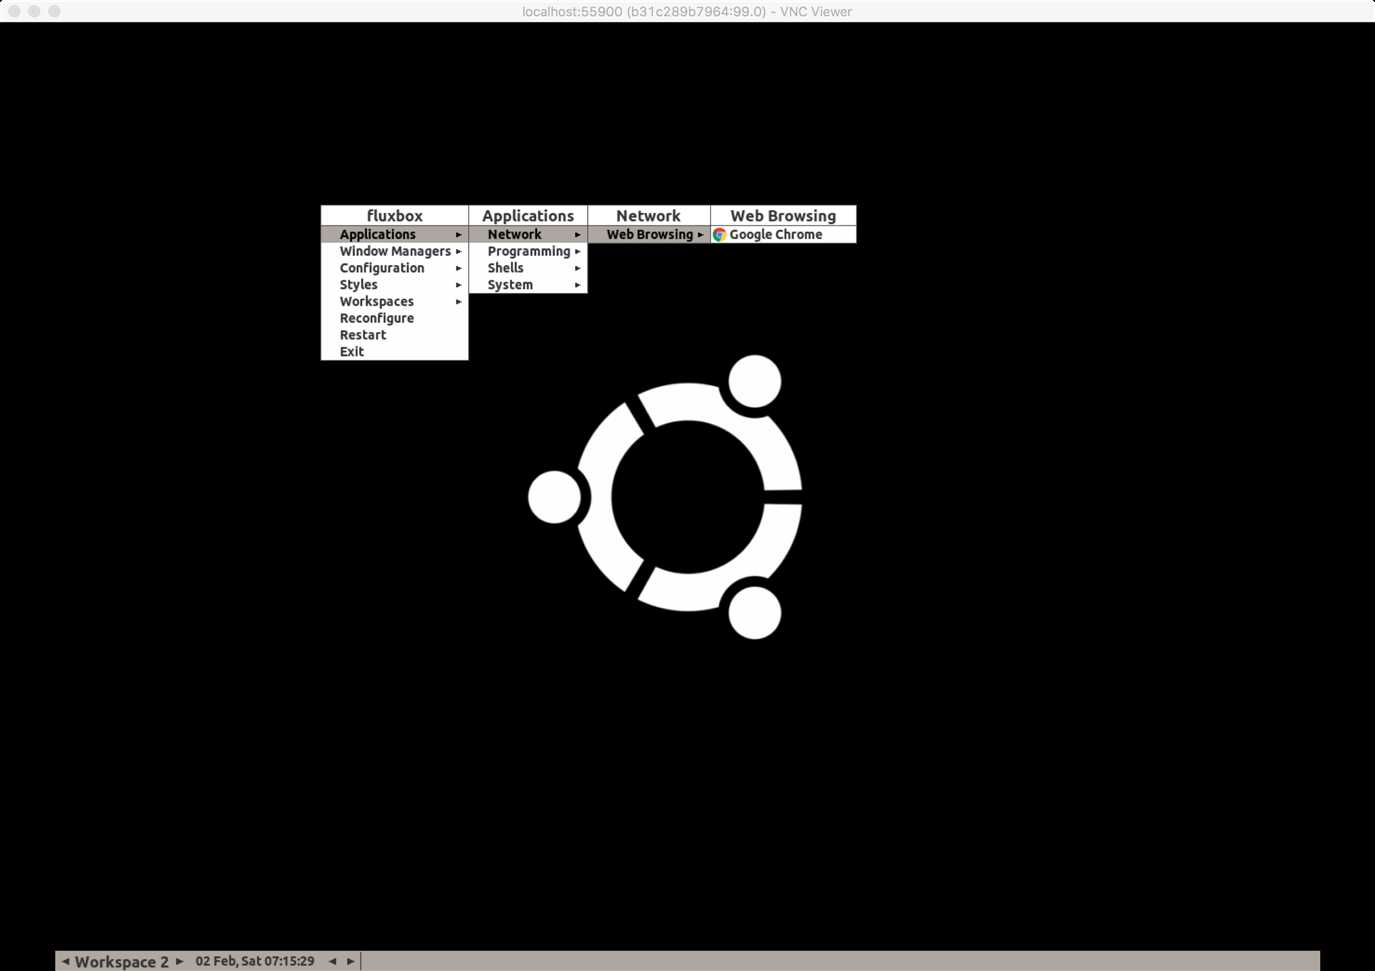The height and width of the screenshot is (971, 1375).
Task: Launch Google Chrome from Web Browsing menu
Action: (x=783, y=234)
